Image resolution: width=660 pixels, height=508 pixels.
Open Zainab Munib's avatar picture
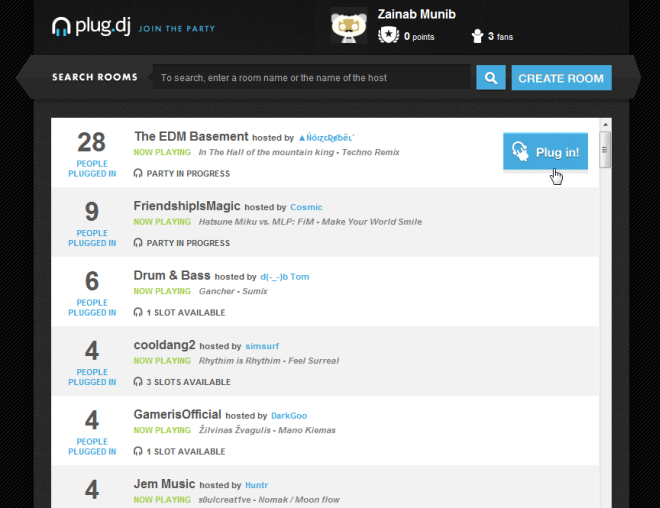(349, 25)
